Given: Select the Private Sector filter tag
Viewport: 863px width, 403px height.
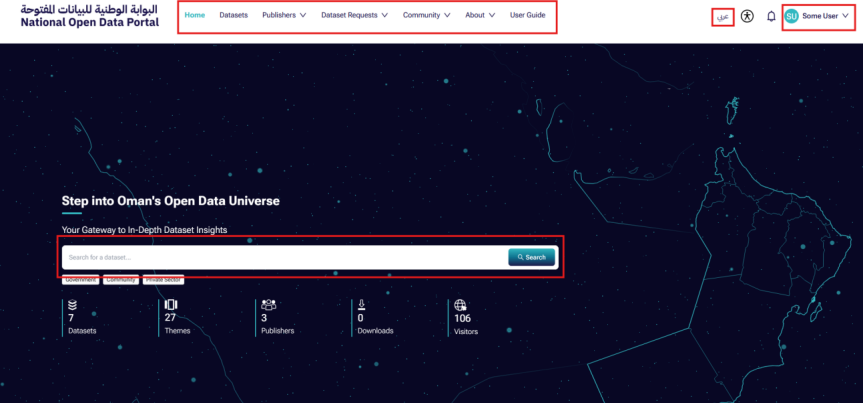Looking at the screenshot, I should (163, 280).
